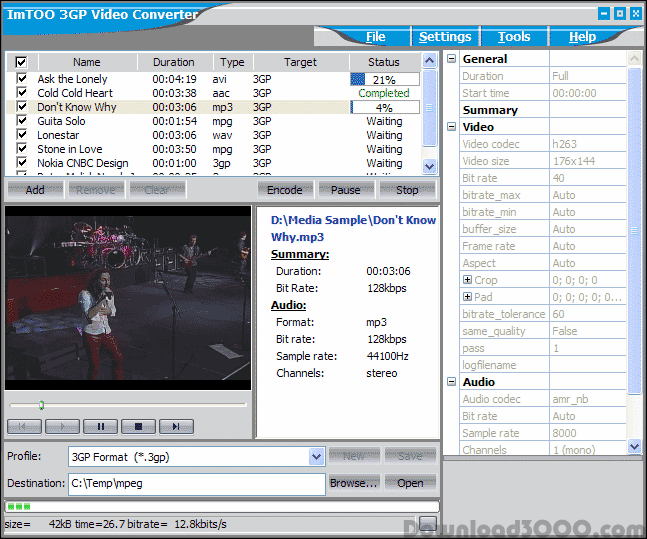647x539 pixels.
Task: Click the Target column header
Action: [300, 62]
